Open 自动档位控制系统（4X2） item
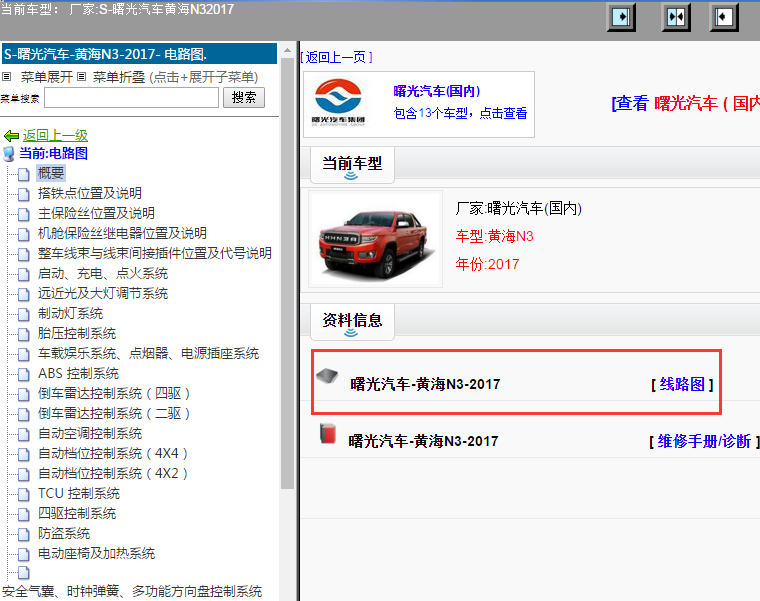760x601 pixels. (112, 474)
